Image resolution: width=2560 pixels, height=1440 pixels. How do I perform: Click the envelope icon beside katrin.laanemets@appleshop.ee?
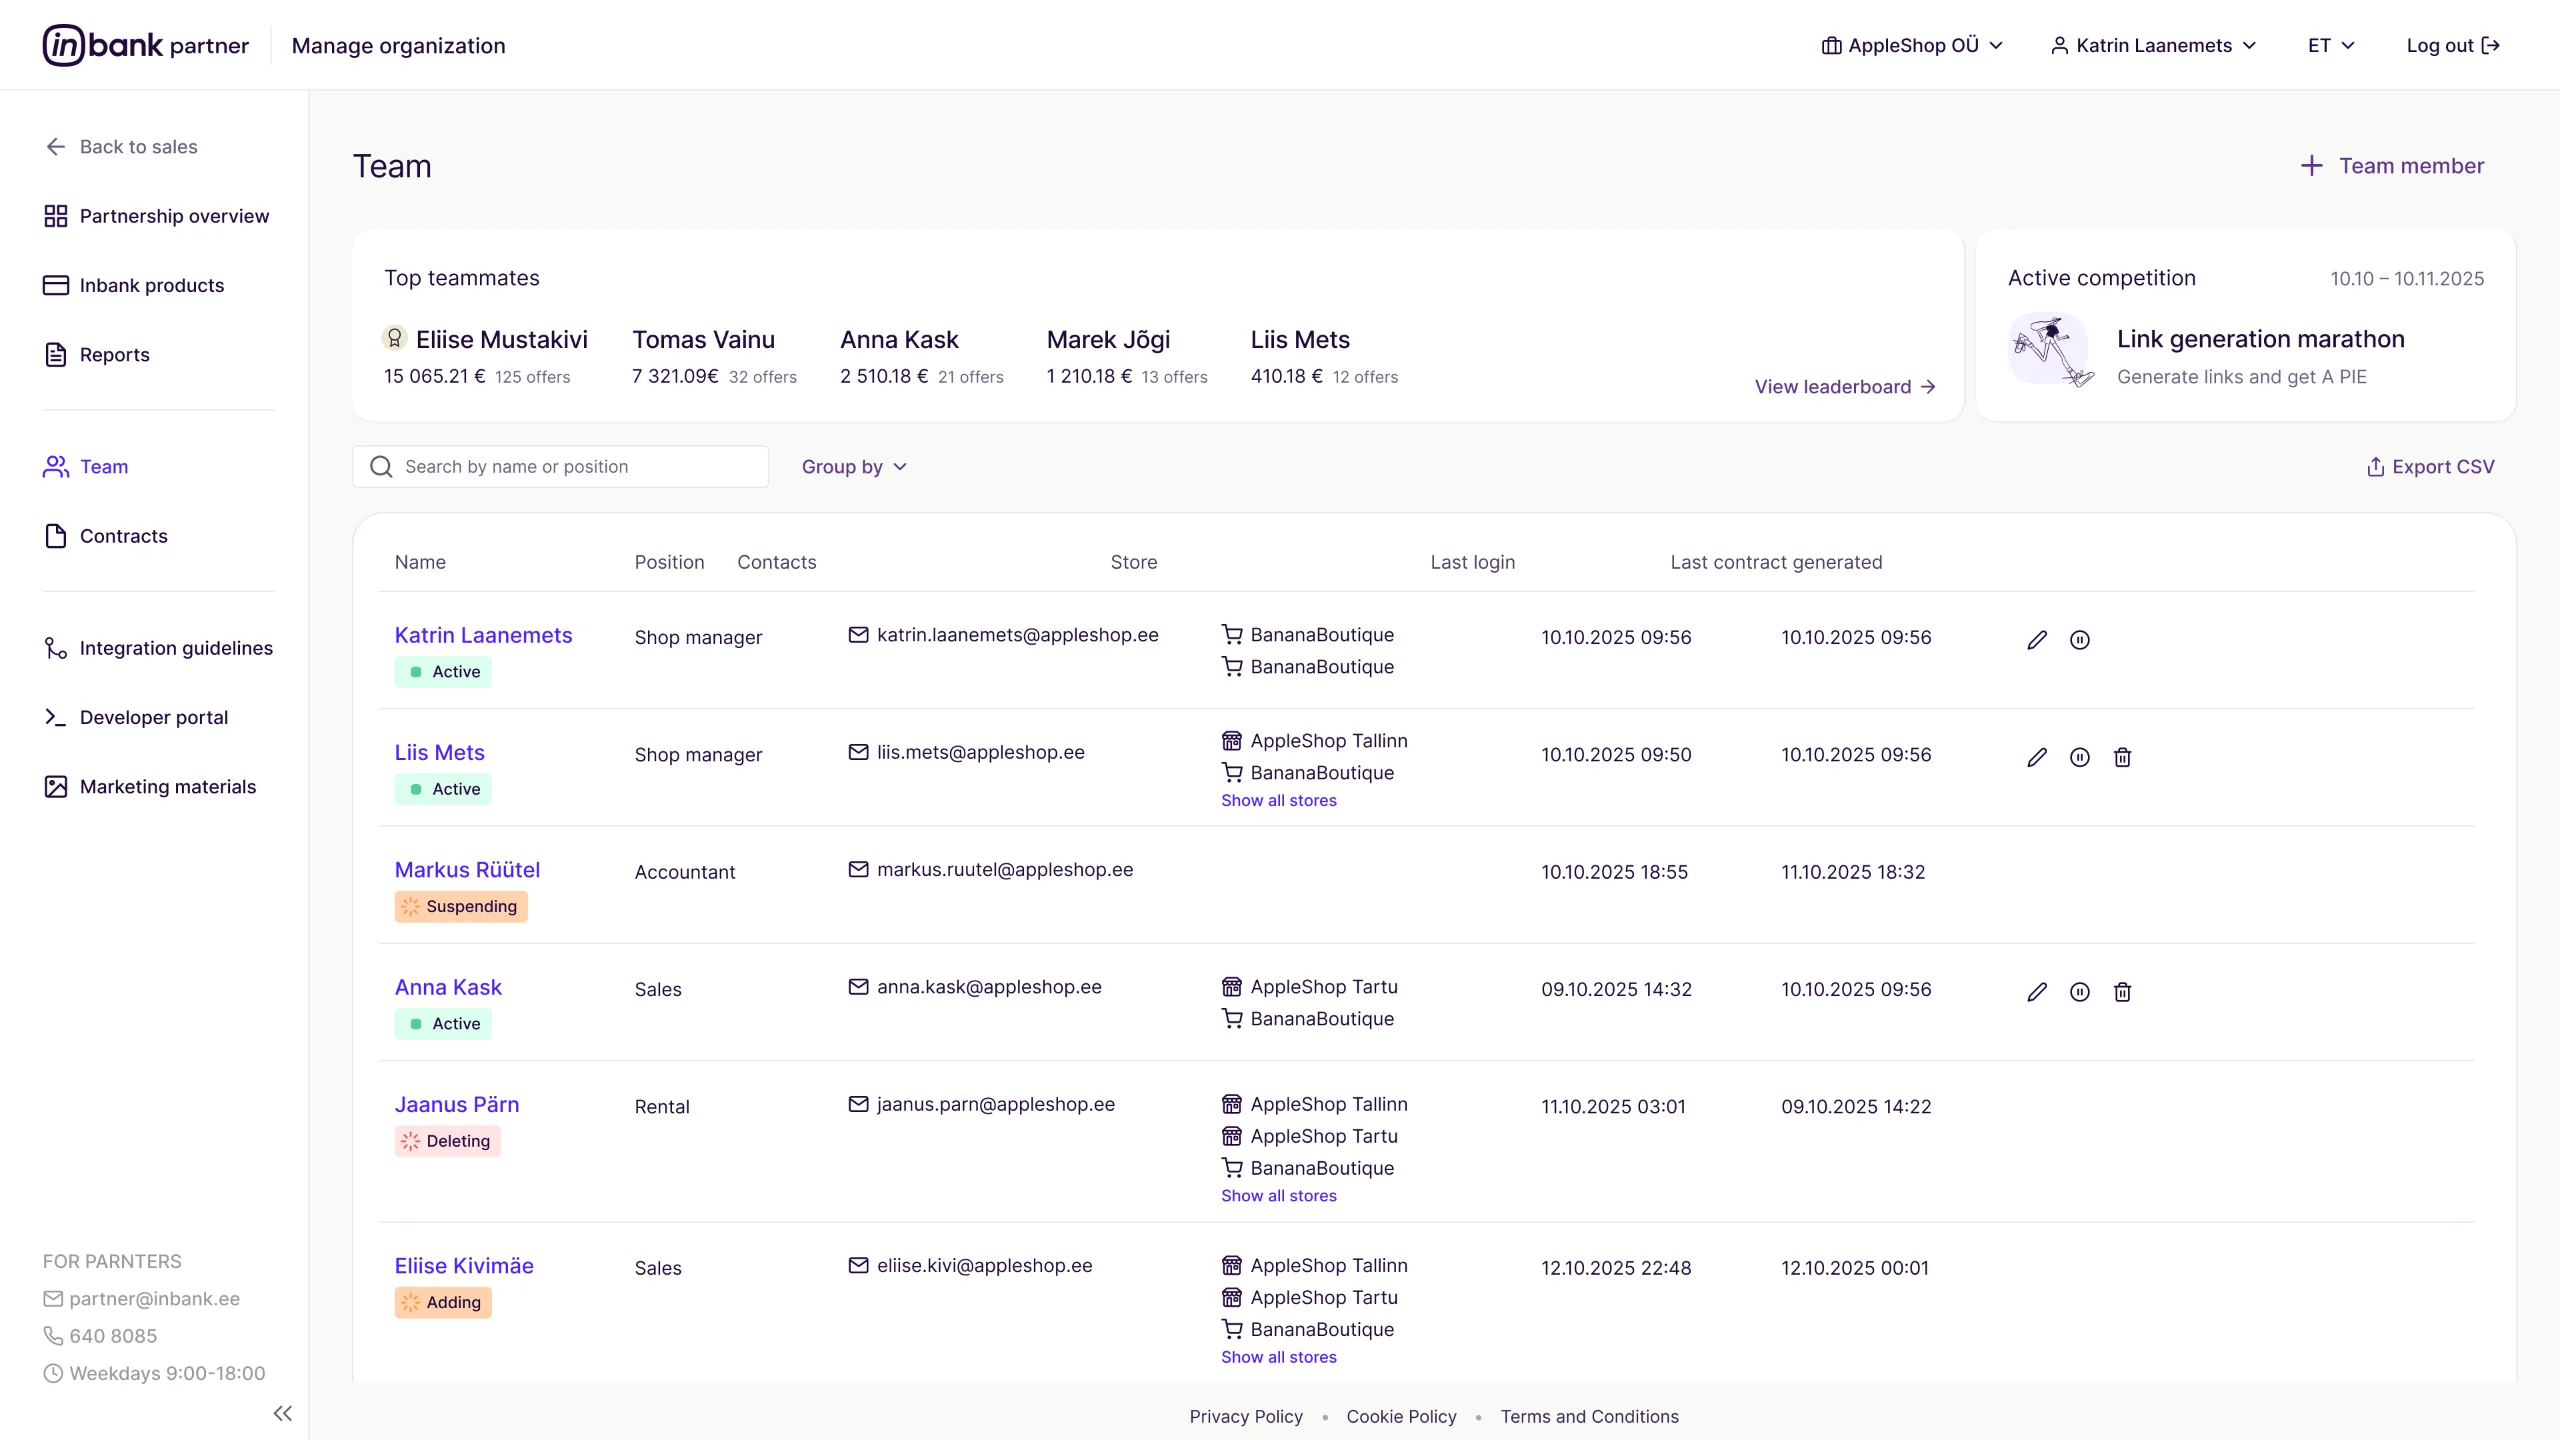pos(858,635)
